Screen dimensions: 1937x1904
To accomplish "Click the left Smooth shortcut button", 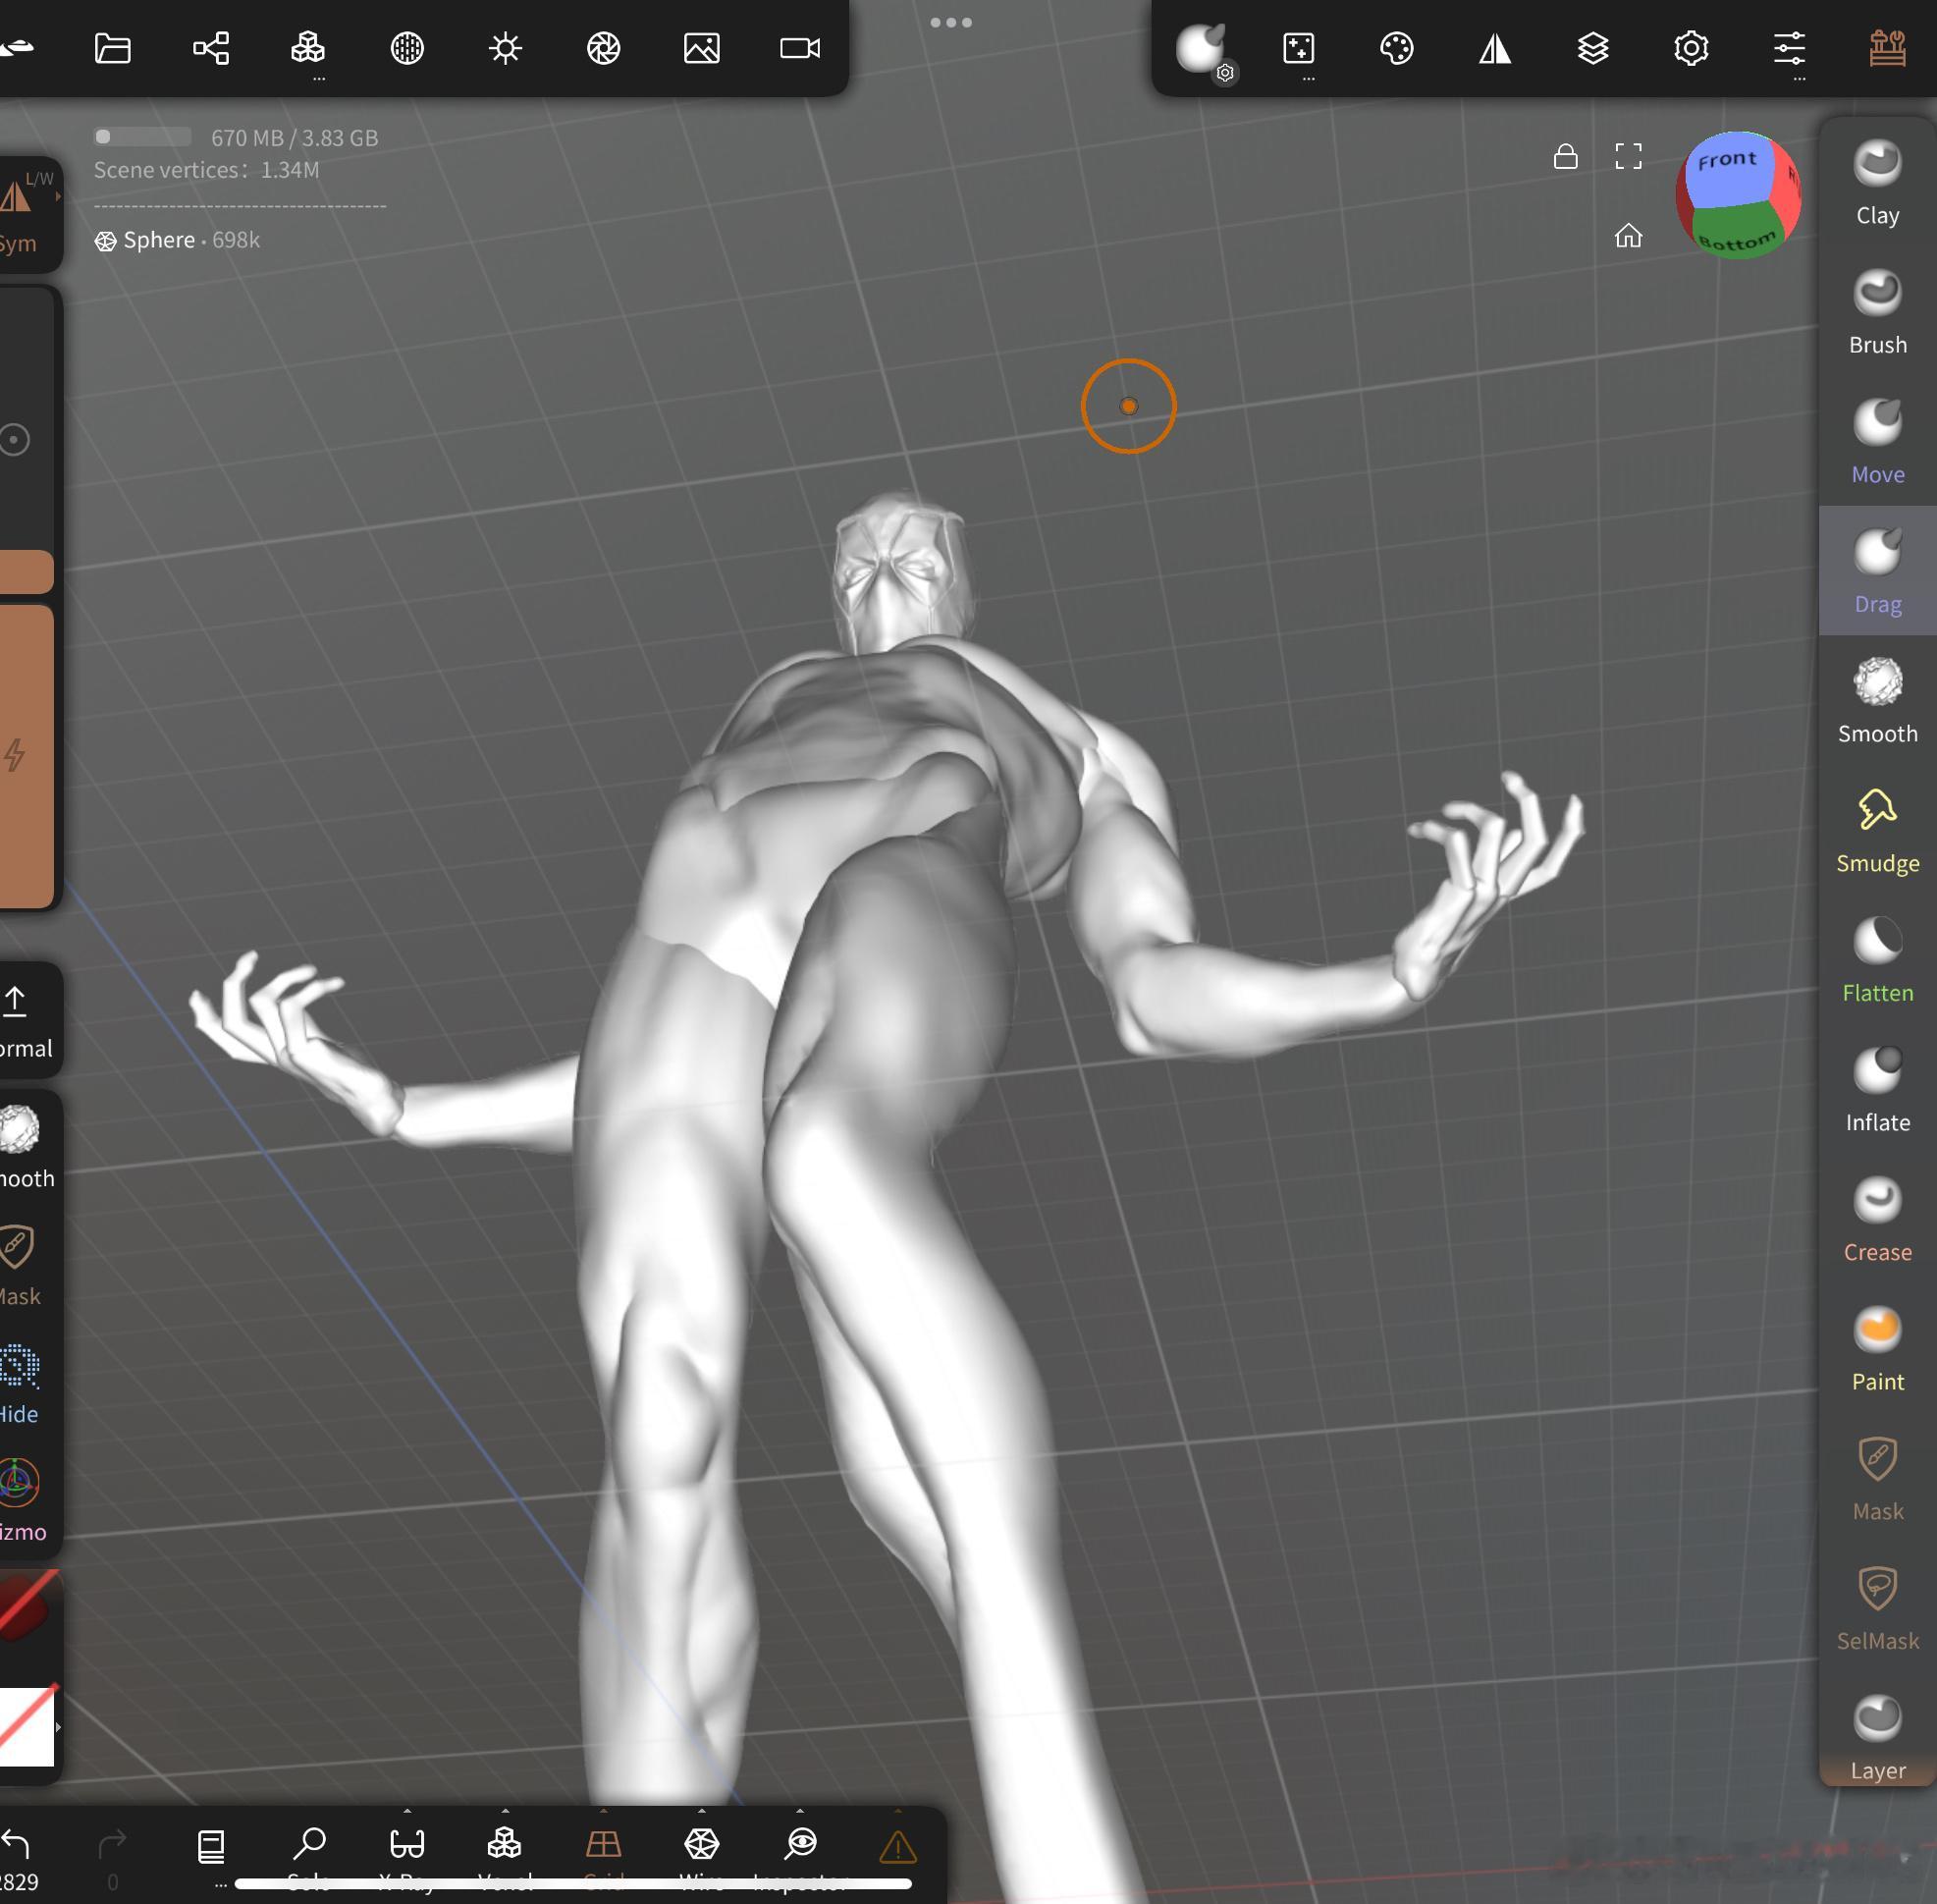I will pyautogui.click(x=26, y=1146).
